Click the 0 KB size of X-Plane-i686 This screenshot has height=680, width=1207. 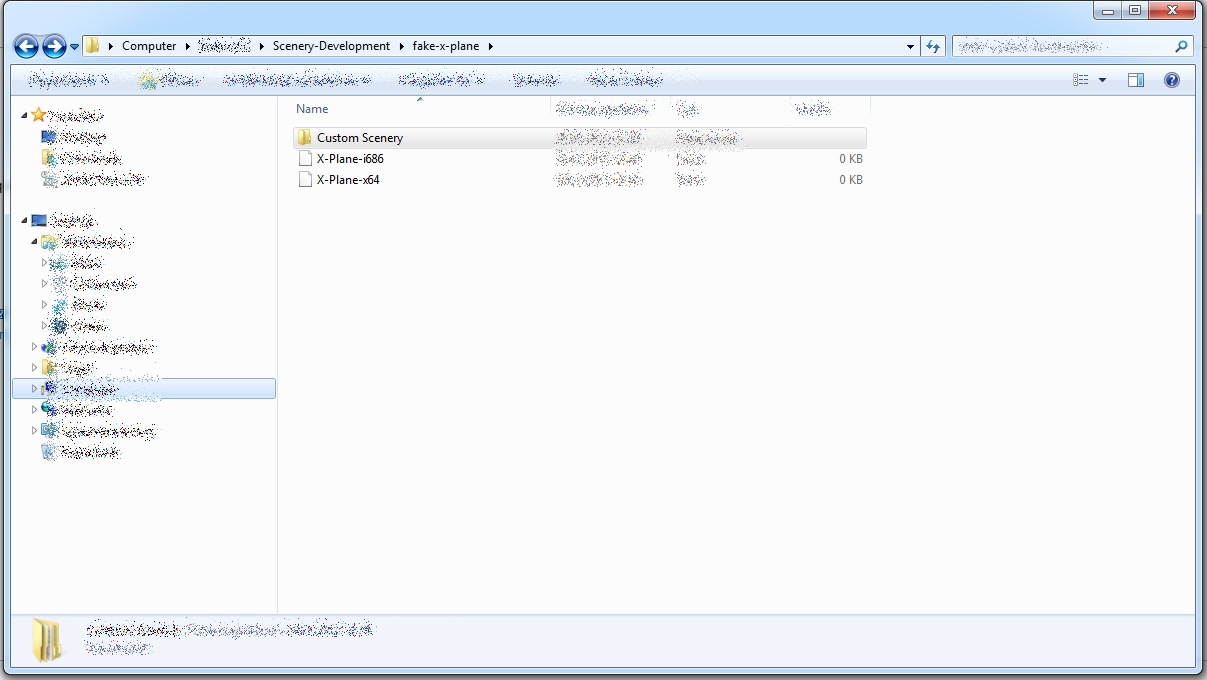[x=851, y=159]
